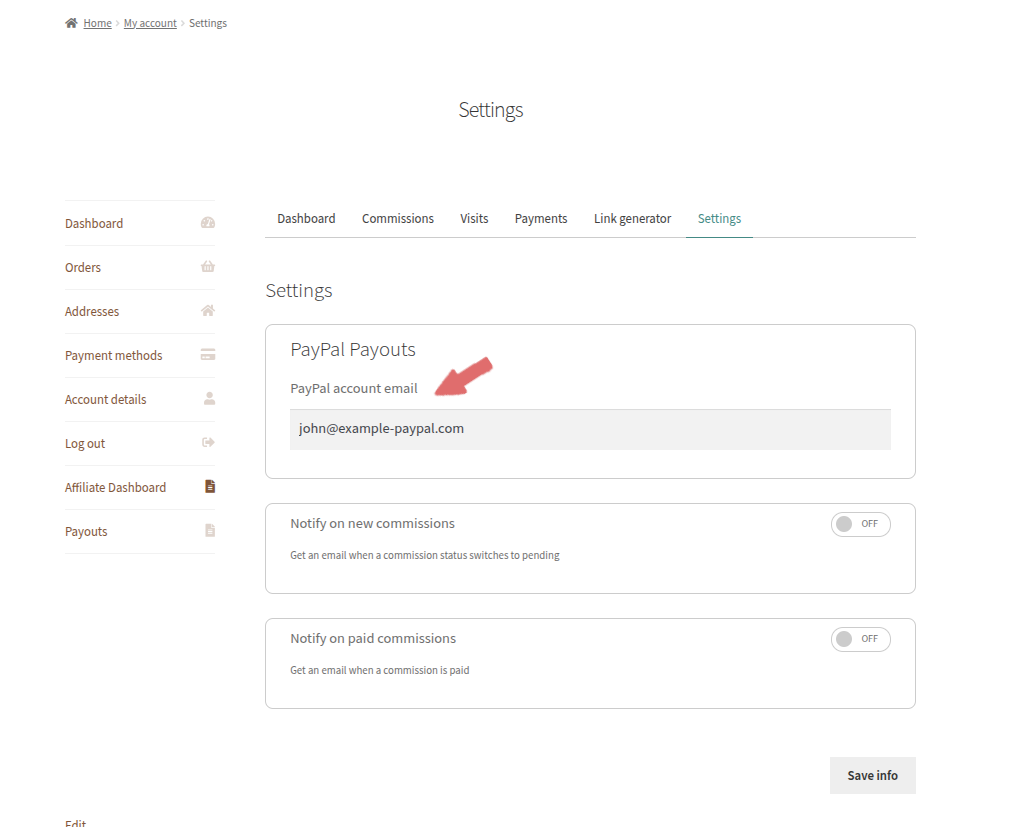1021x827 pixels.
Task: Toggle the Notify on new commissions switch
Action: coord(860,524)
